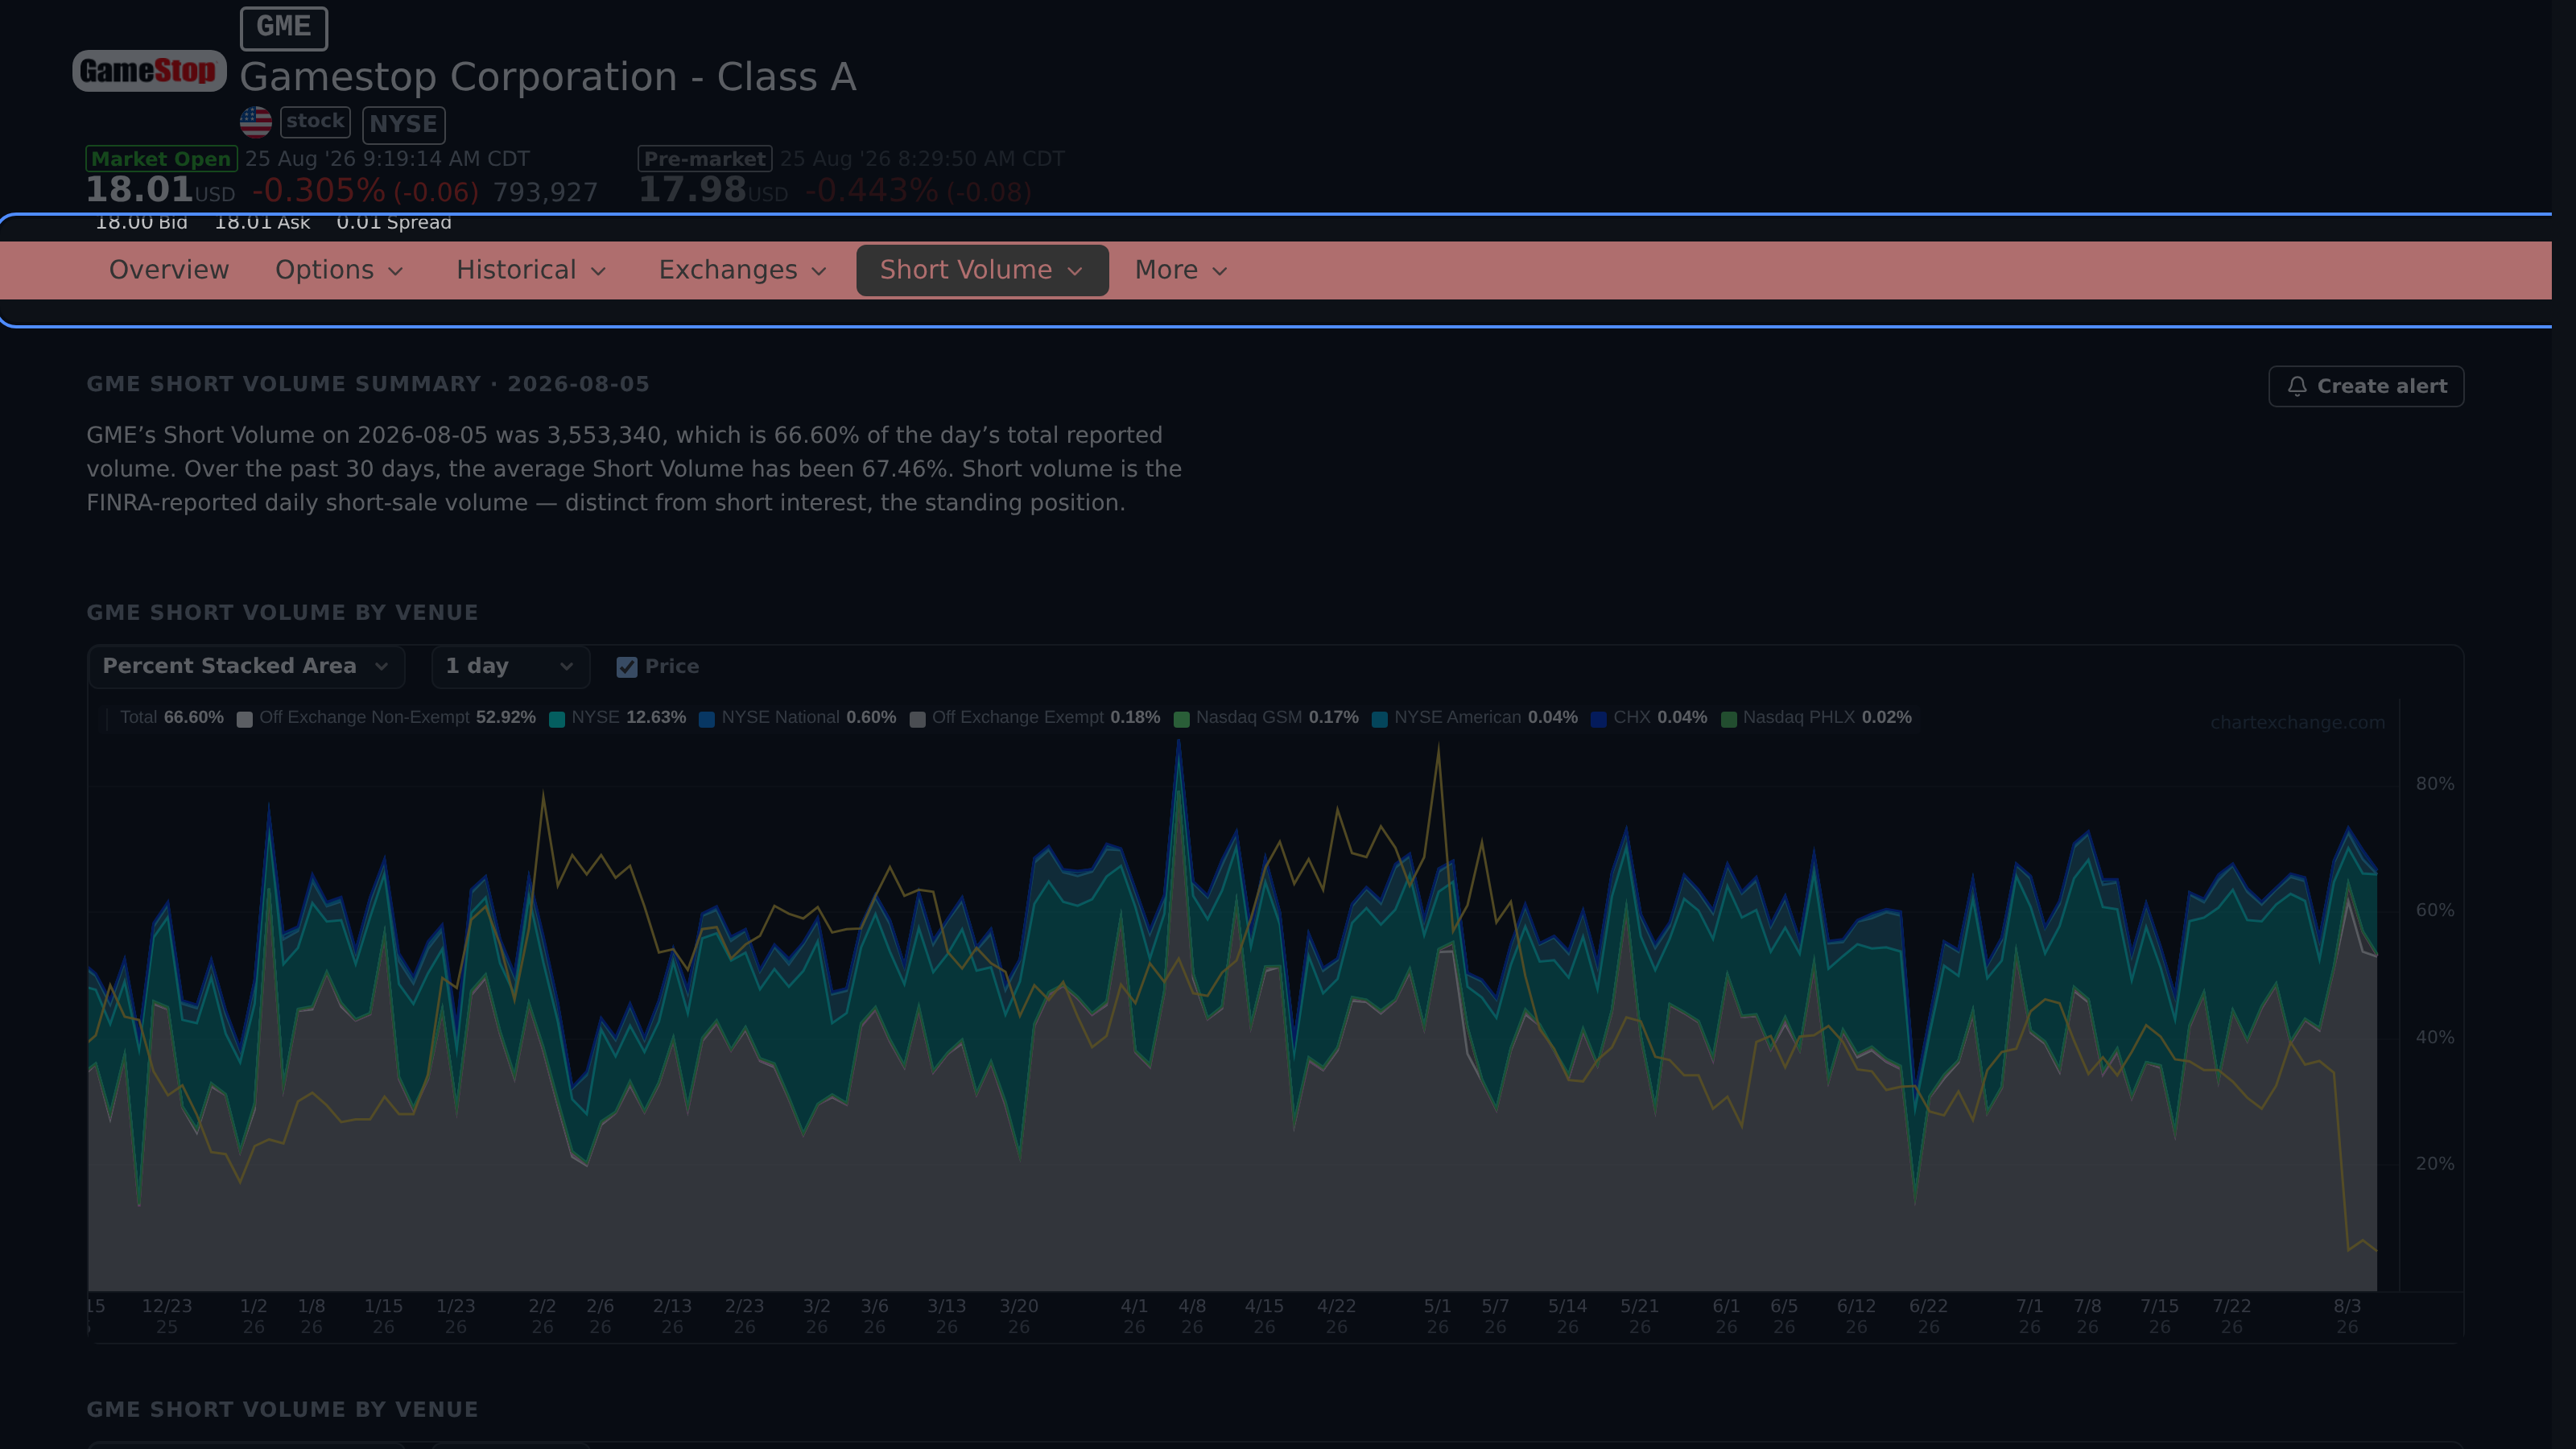
Task: Click the NYSE legend color swatch
Action: pyautogui.click(x=557, y=719)
